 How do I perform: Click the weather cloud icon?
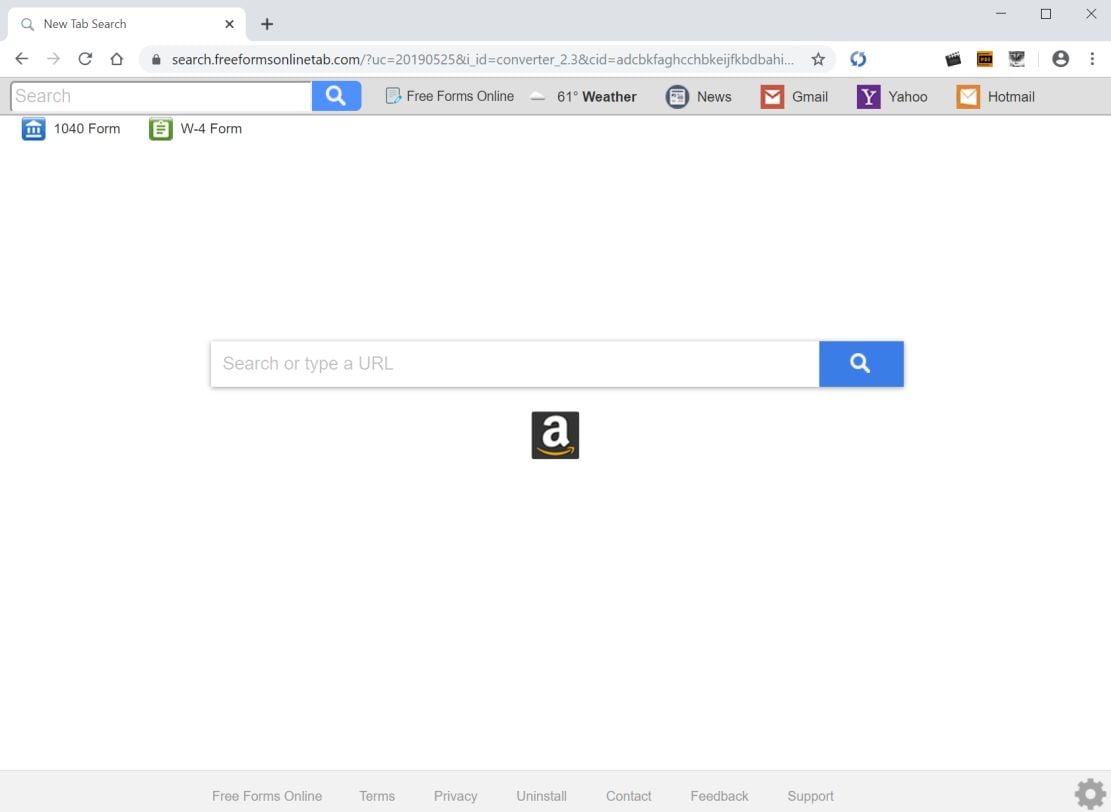536,96
